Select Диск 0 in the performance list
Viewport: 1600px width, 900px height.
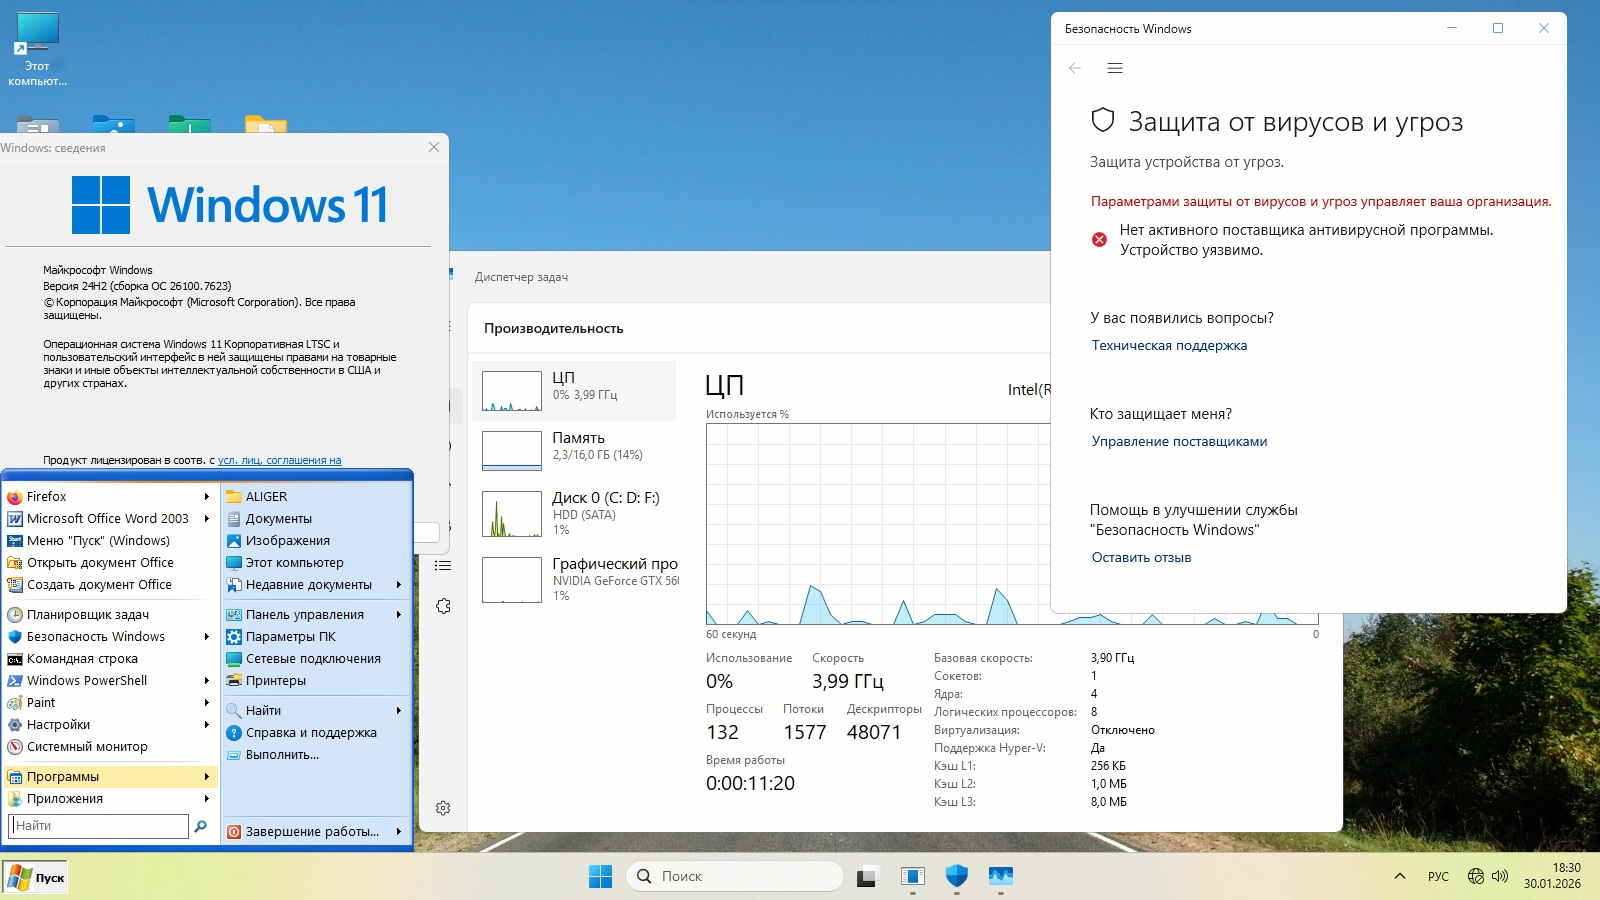(576, 512)
